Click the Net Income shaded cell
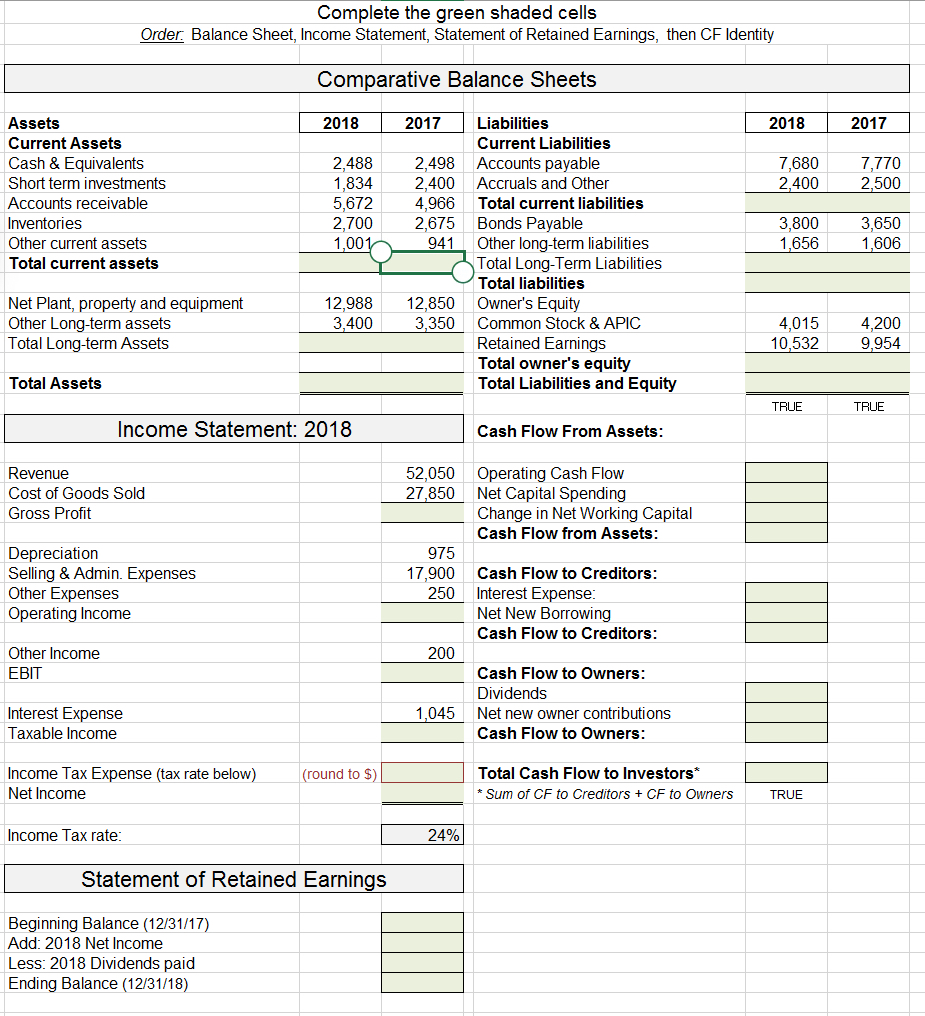Screen dimensions: 925x1016 pos(420,793)
